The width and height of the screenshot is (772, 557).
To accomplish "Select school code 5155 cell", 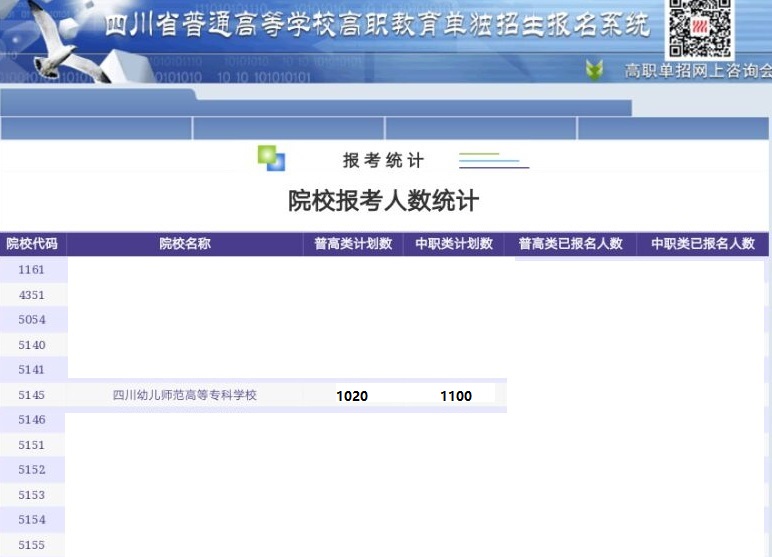I will click(32, 545).
